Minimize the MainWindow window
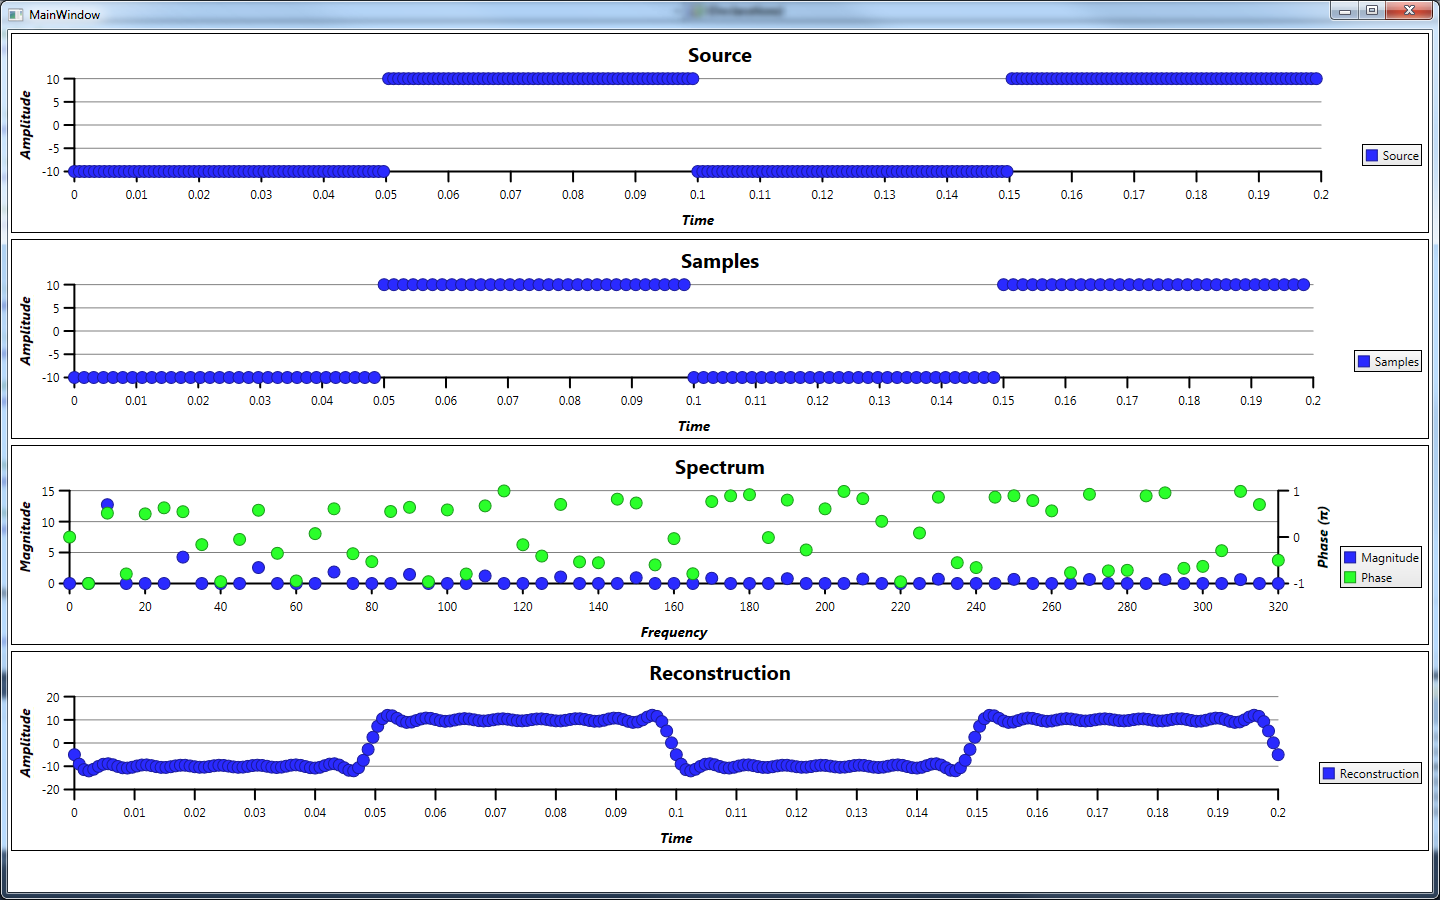The image size is (1440, 900). pos(1345,11)
